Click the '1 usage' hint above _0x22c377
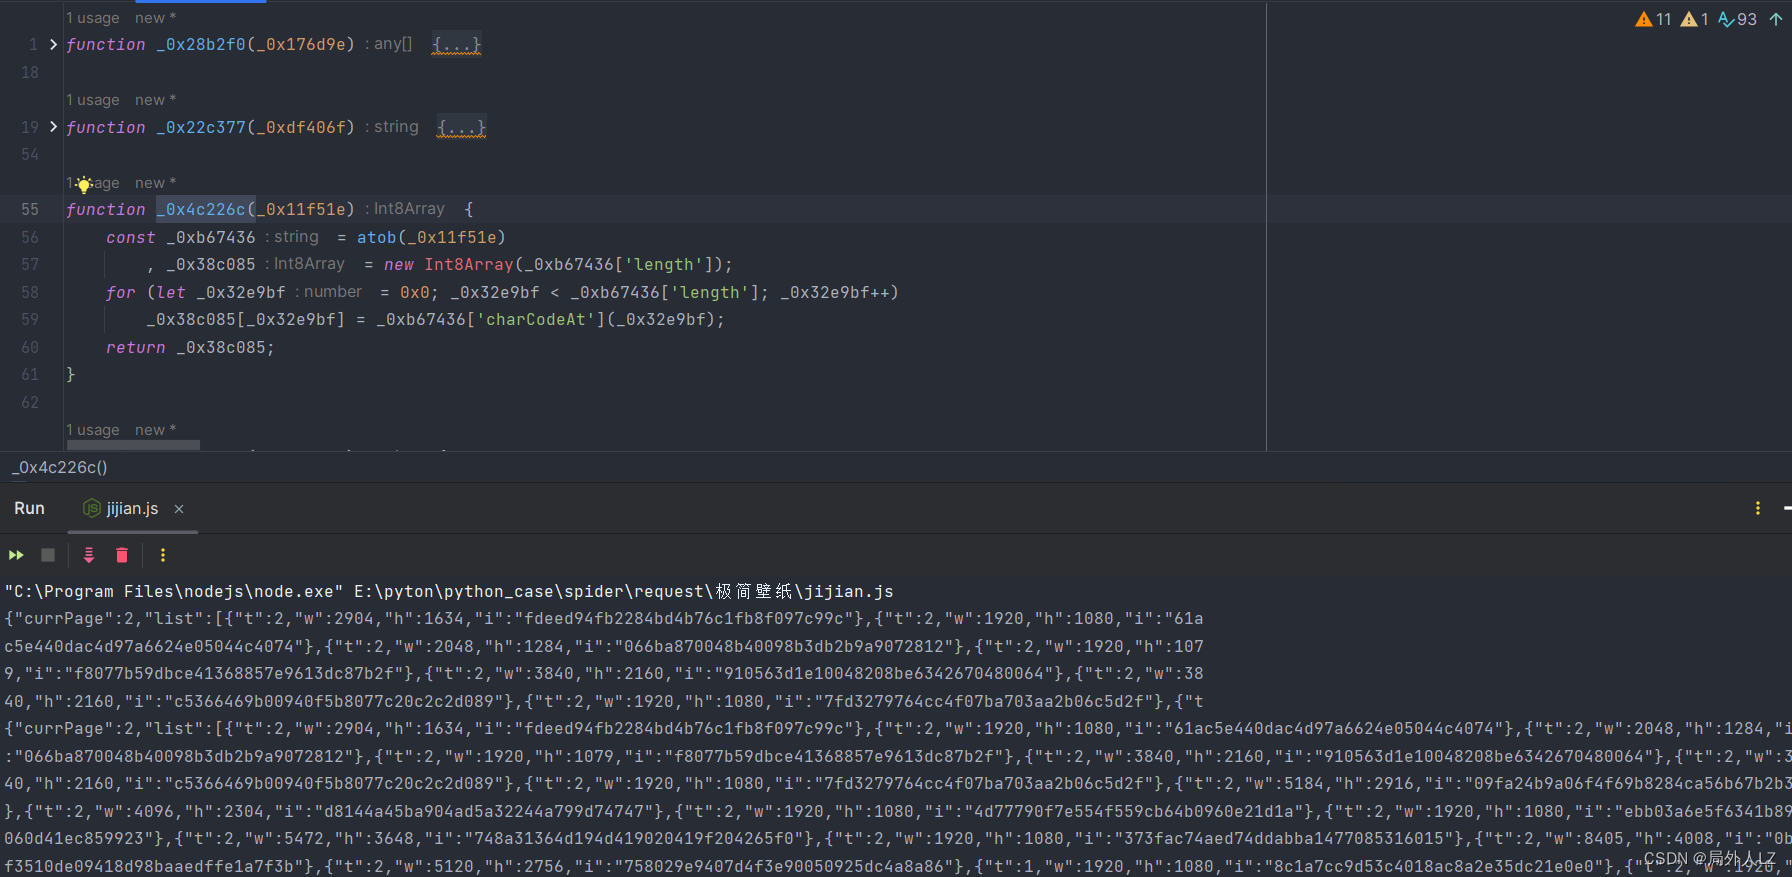This screenshot has width=1792, height=877. (93, 100)
